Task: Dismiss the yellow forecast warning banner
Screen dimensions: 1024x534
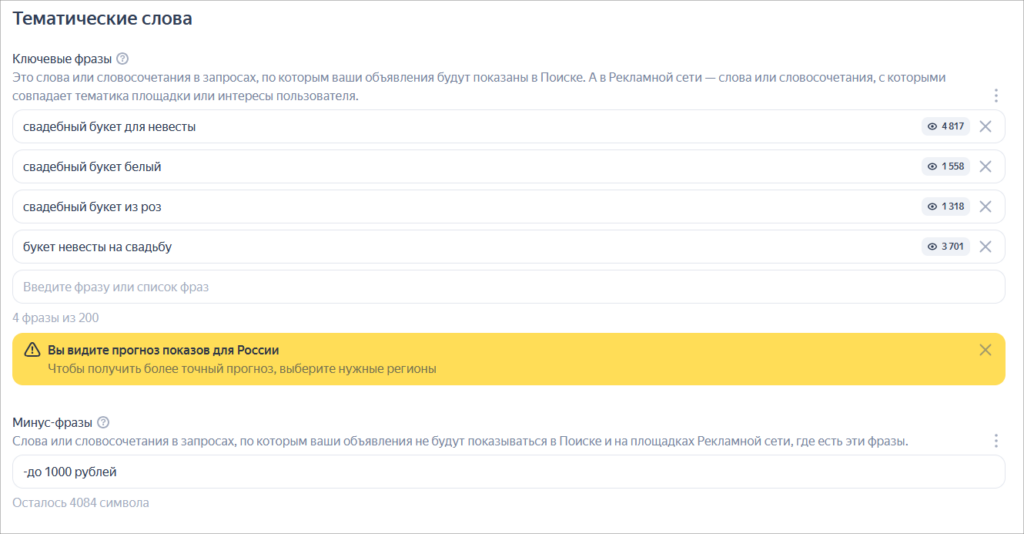Action: click(x=985, y=350)
